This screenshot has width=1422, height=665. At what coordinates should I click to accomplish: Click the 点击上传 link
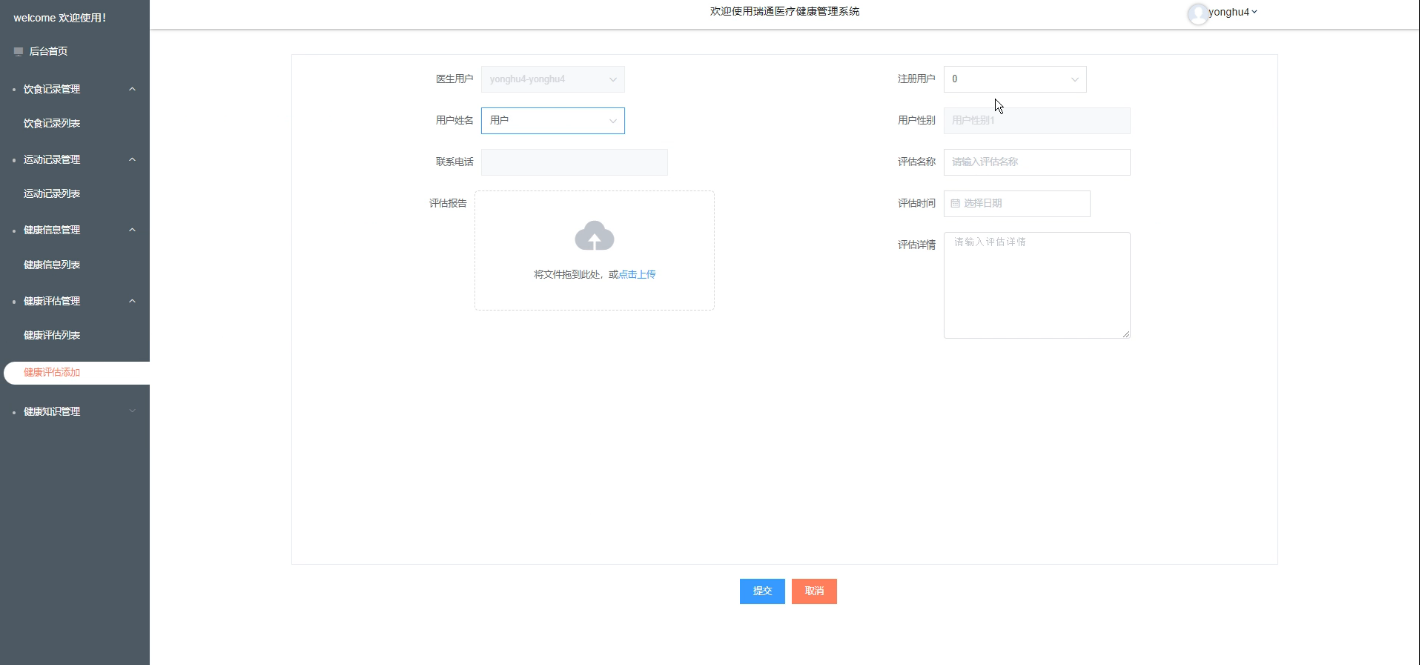[637, 274]
